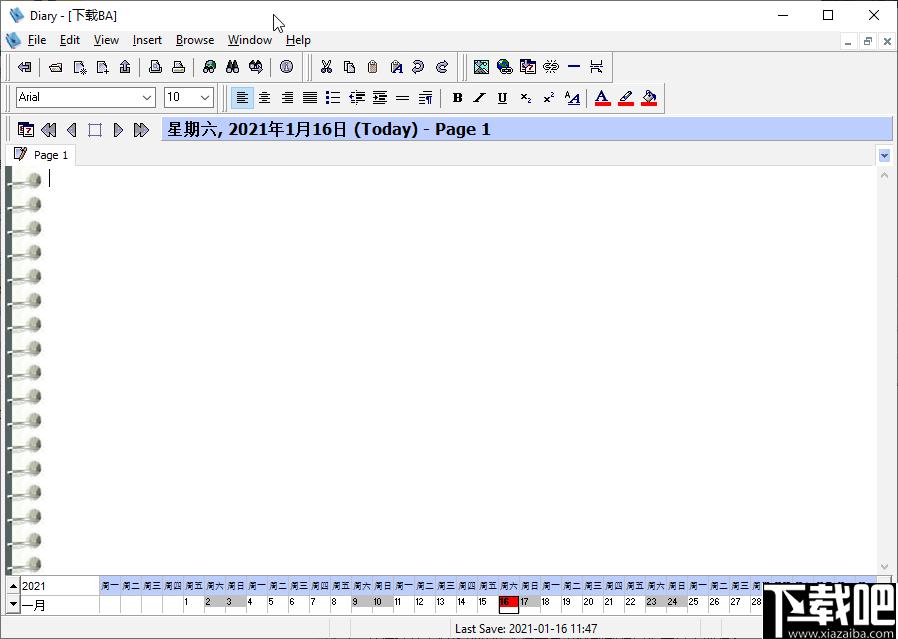Image resolution: width=898 pixels, height=639 pixels.
Task: Click the Cut scissors icon
Action: click(326, 67)
